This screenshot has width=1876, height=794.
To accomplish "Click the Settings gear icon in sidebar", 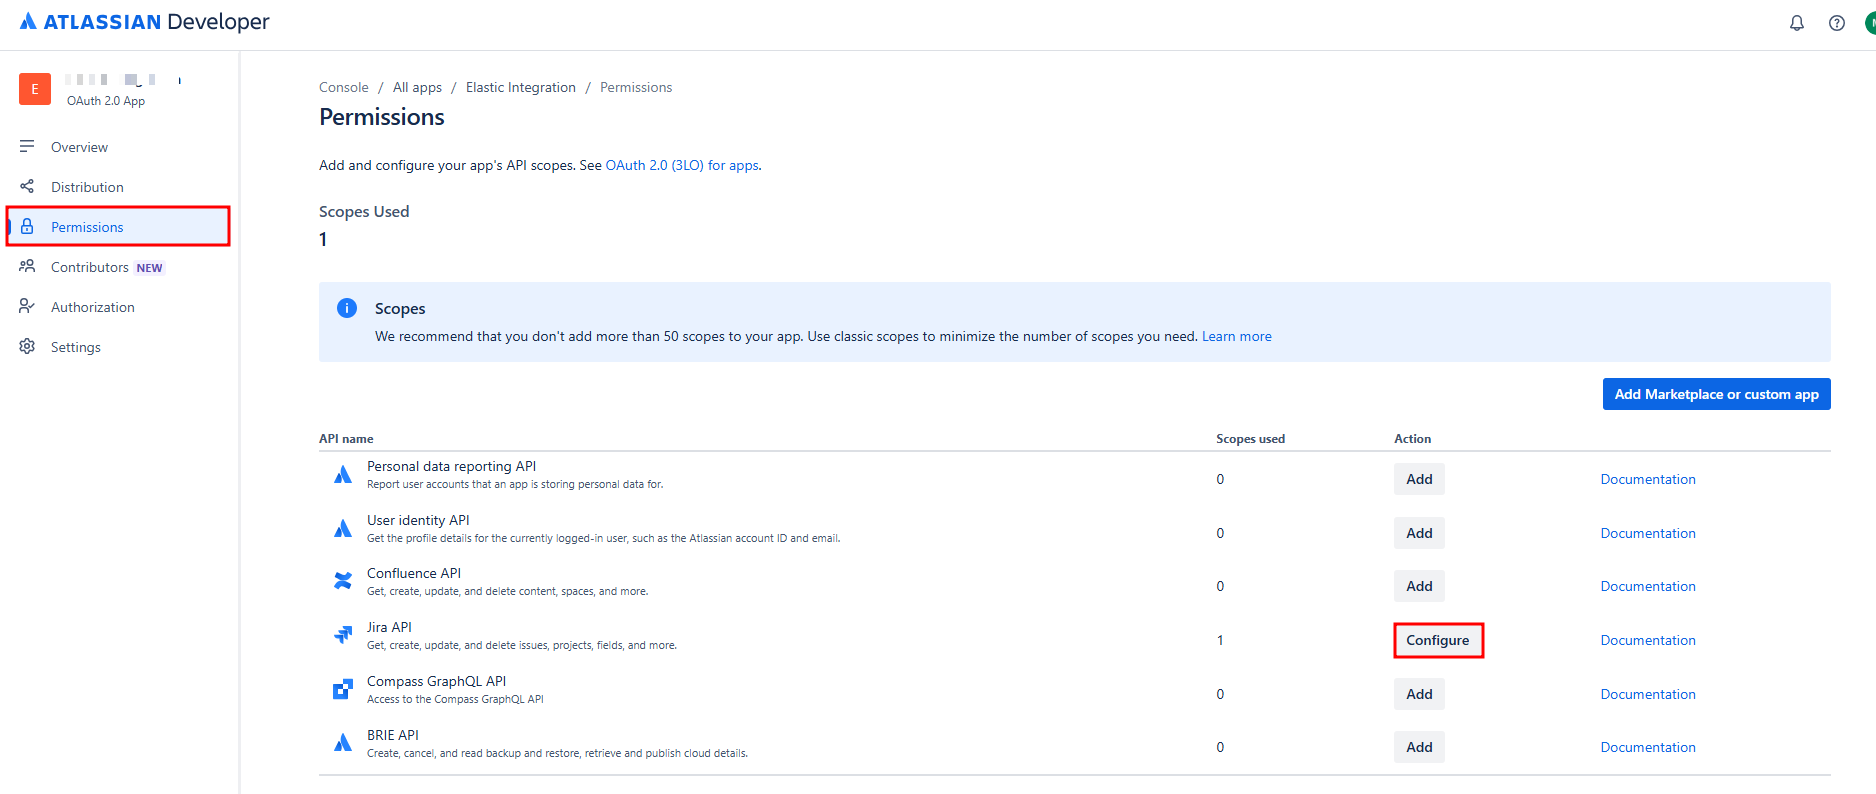I will [27, 346].
